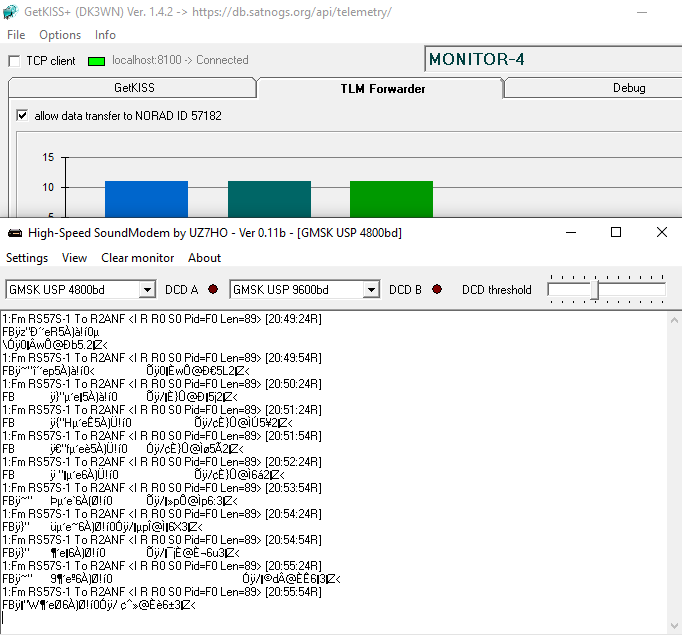Open the Options menu in GetKISS+
The image size is (682, 636).
pyautogui.click(x=60, y=35)
